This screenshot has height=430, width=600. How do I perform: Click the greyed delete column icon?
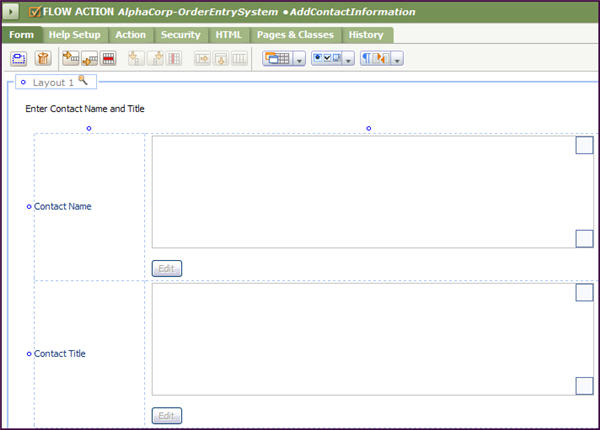click(174, 59)
